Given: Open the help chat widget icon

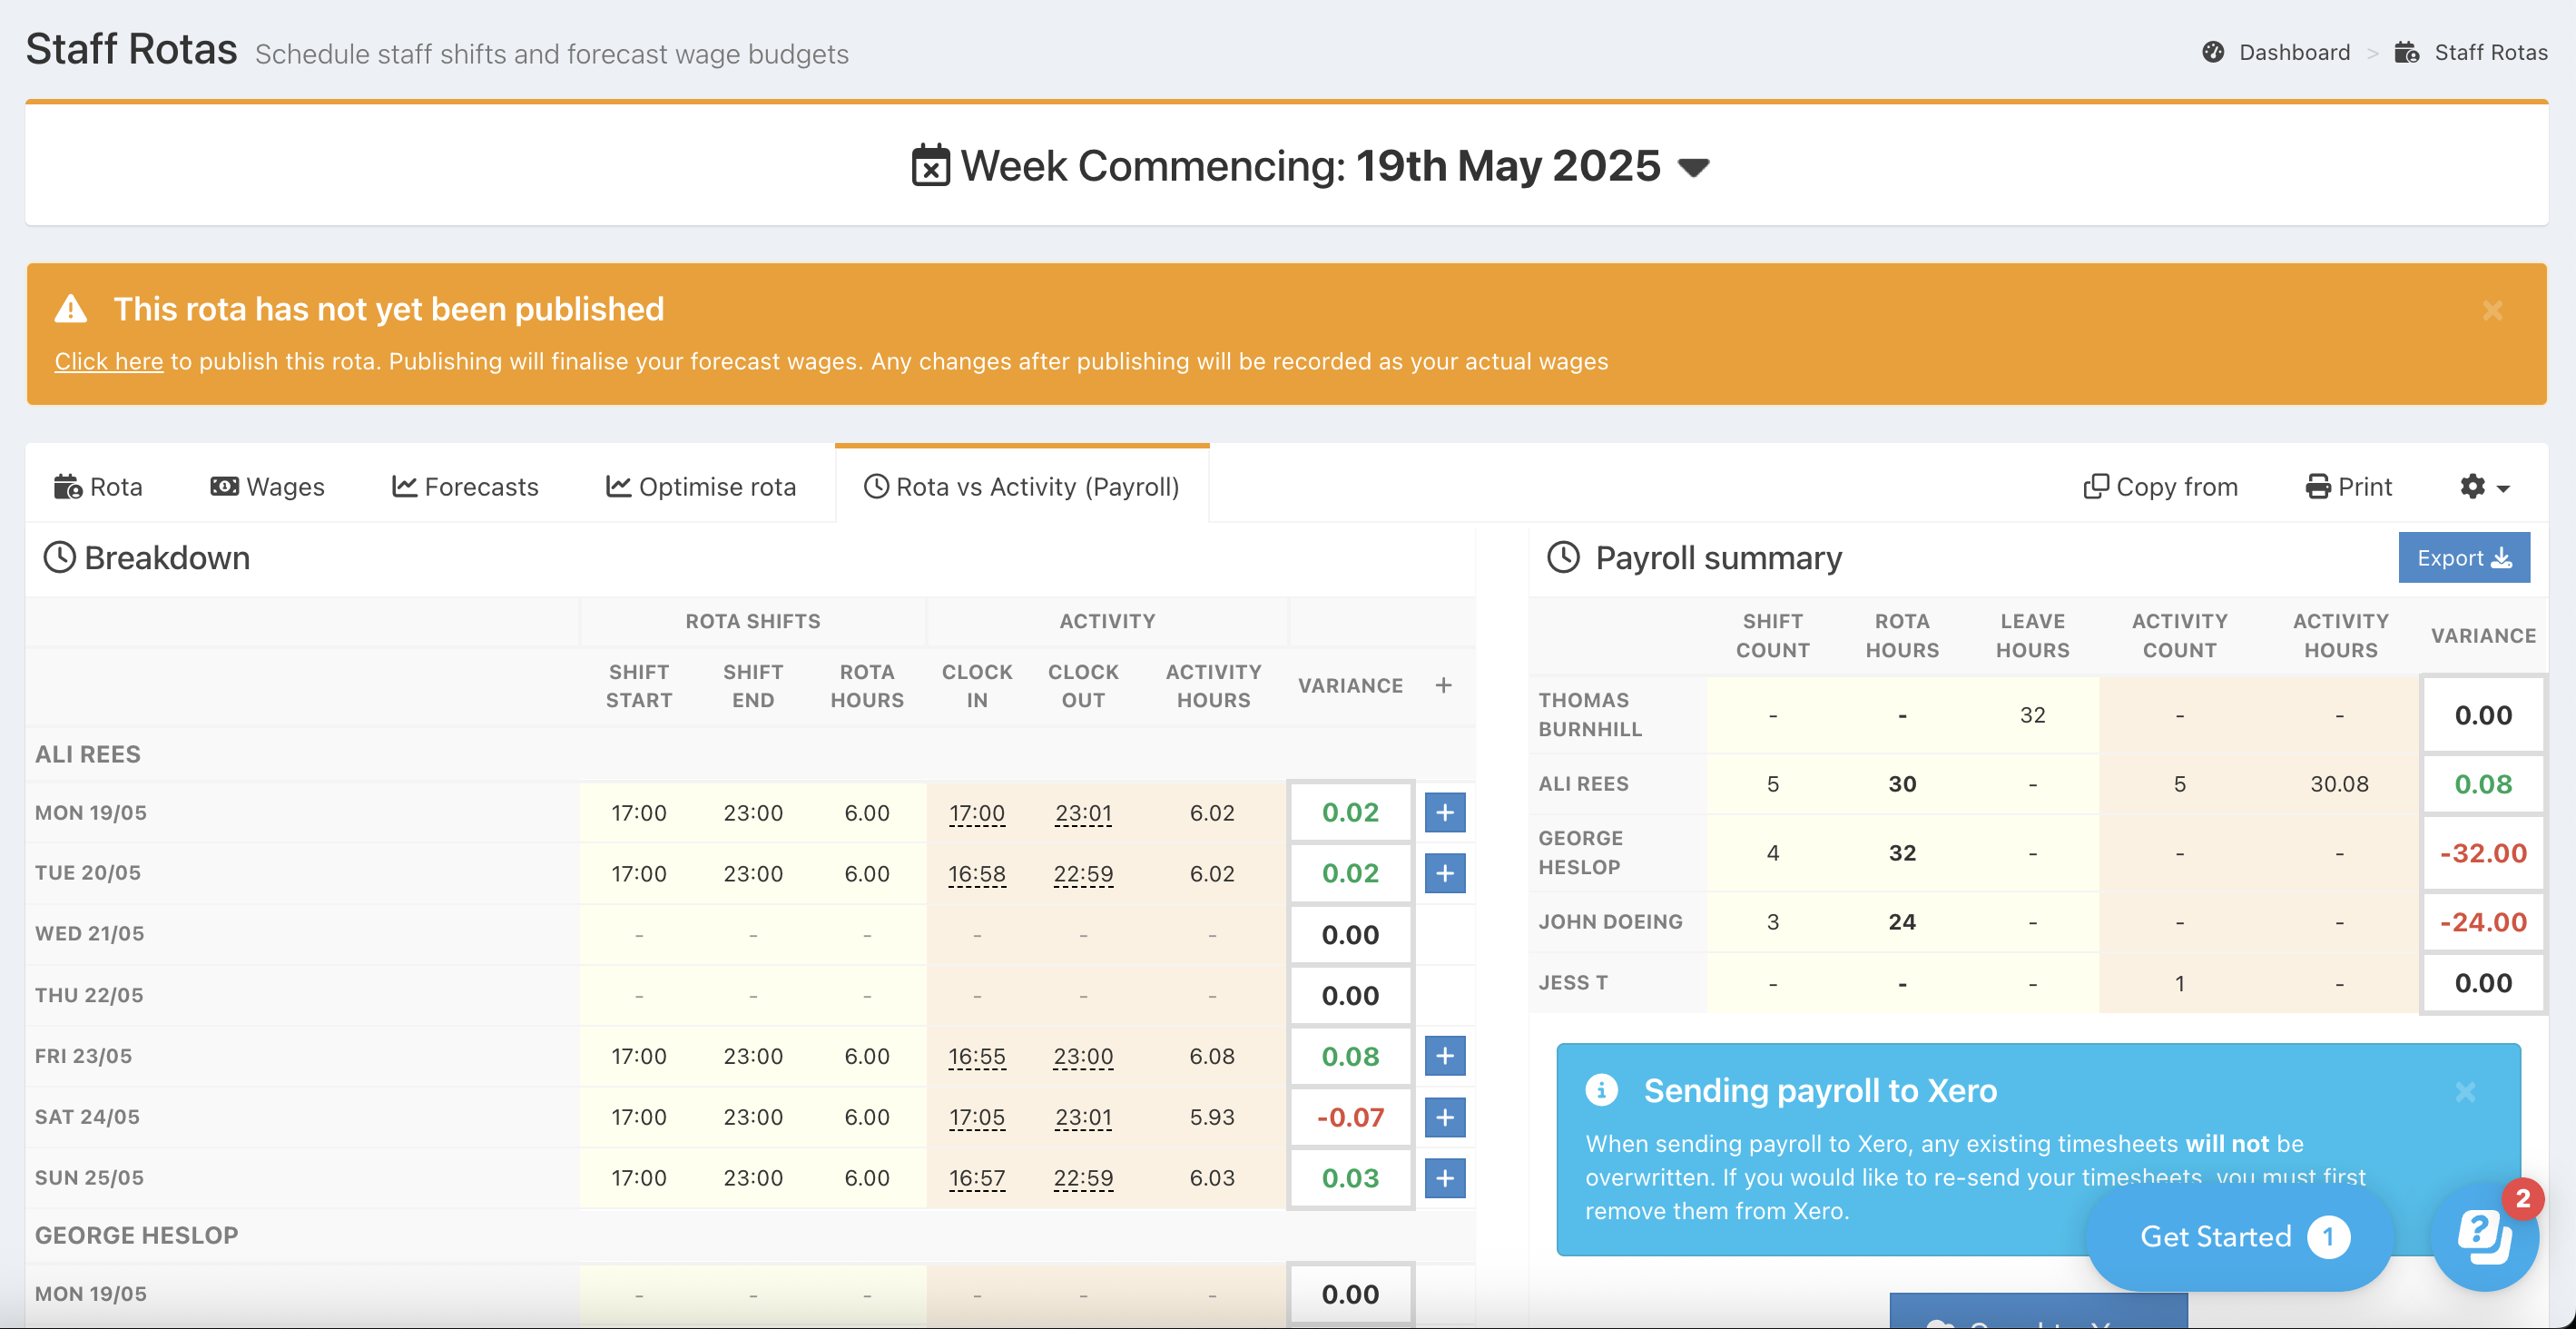Looking at the screenshot, I should (x=2484, y=1238).
